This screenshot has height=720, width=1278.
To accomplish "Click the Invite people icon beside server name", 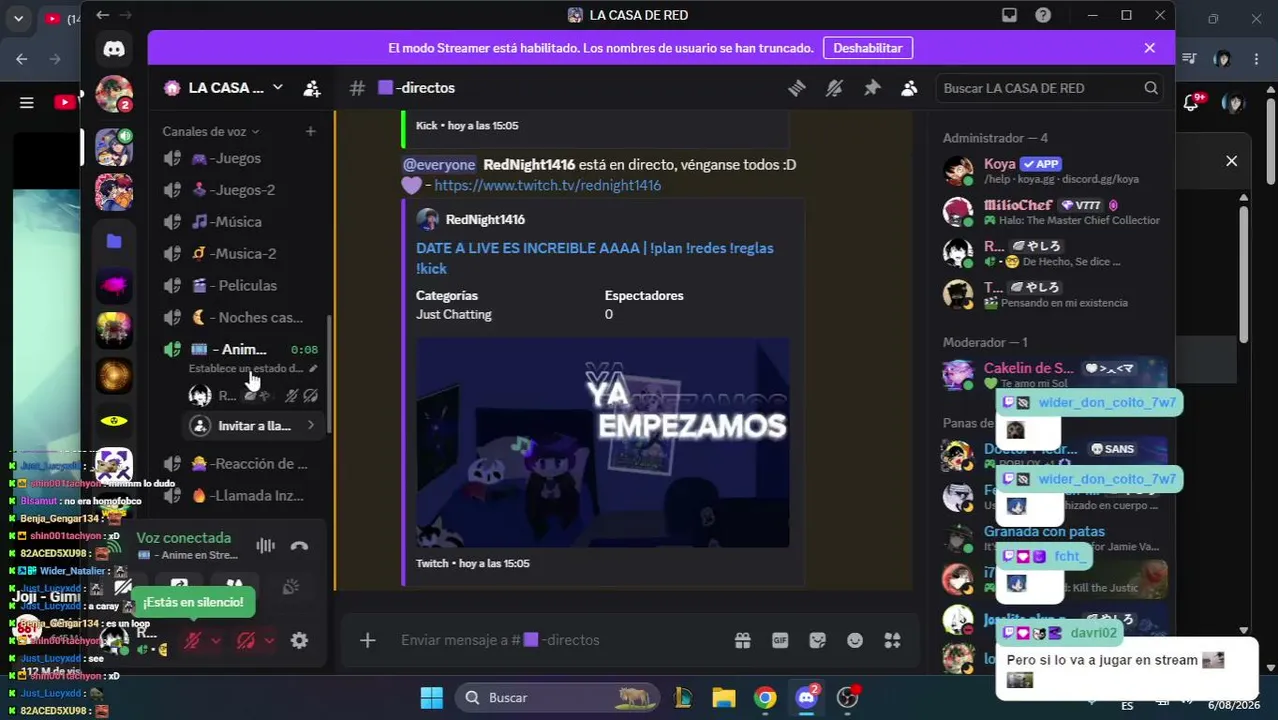I will (x=312, y=88).
